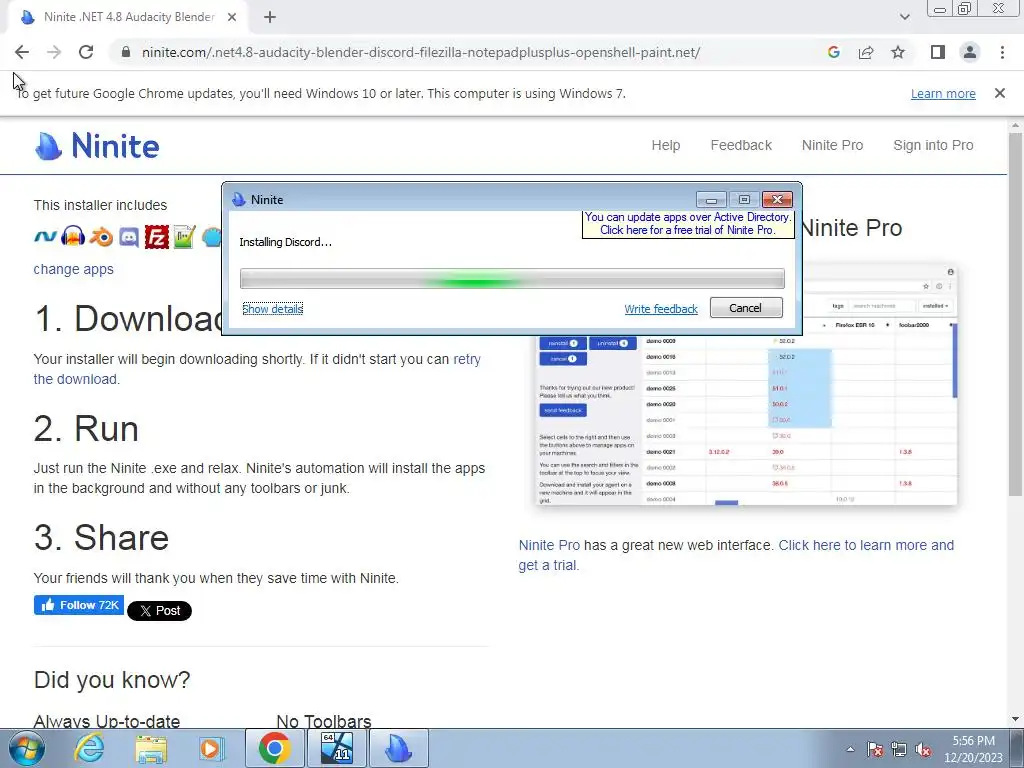Open Windows Media Player on the taskbar

click(x=212, y=748)
